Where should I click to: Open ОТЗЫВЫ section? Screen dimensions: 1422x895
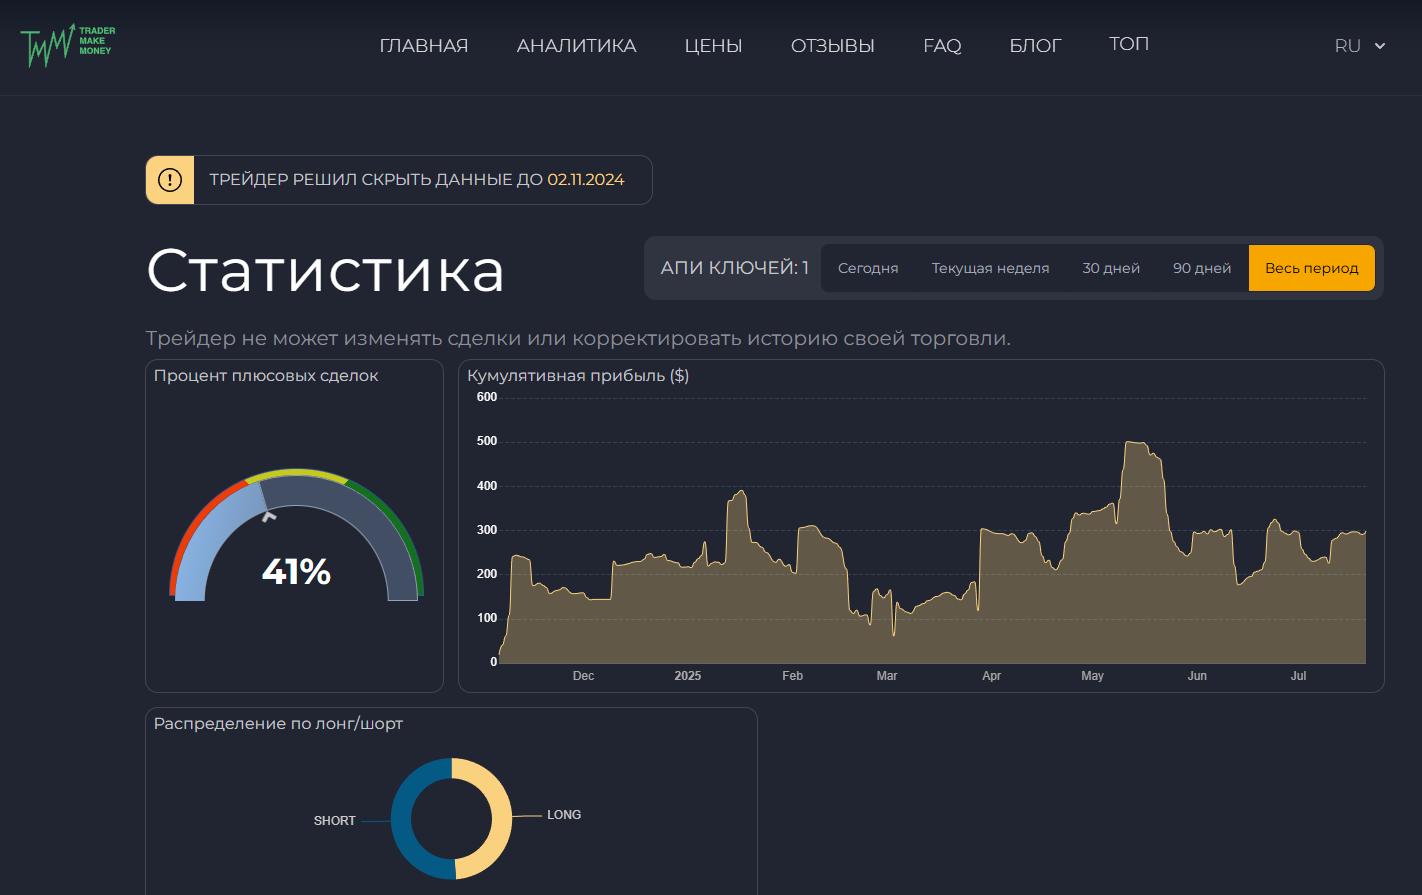coord(832,46)
